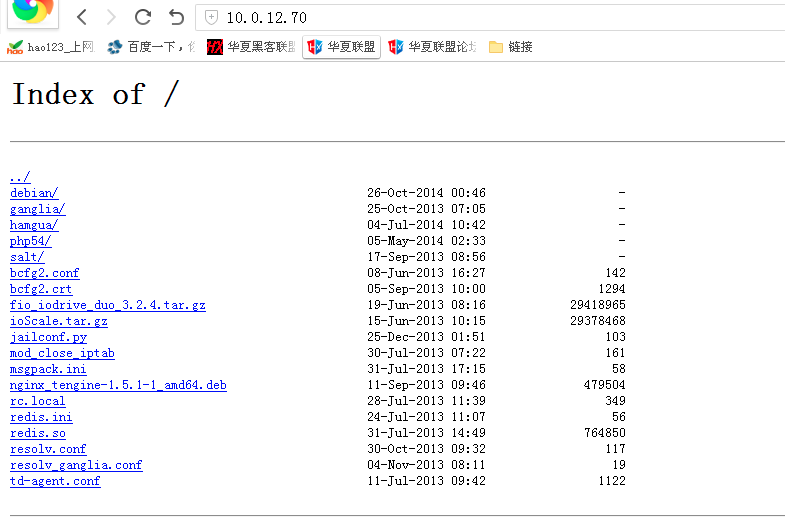
Task: Open td-agent.conf file
Action: coord(55,481)
